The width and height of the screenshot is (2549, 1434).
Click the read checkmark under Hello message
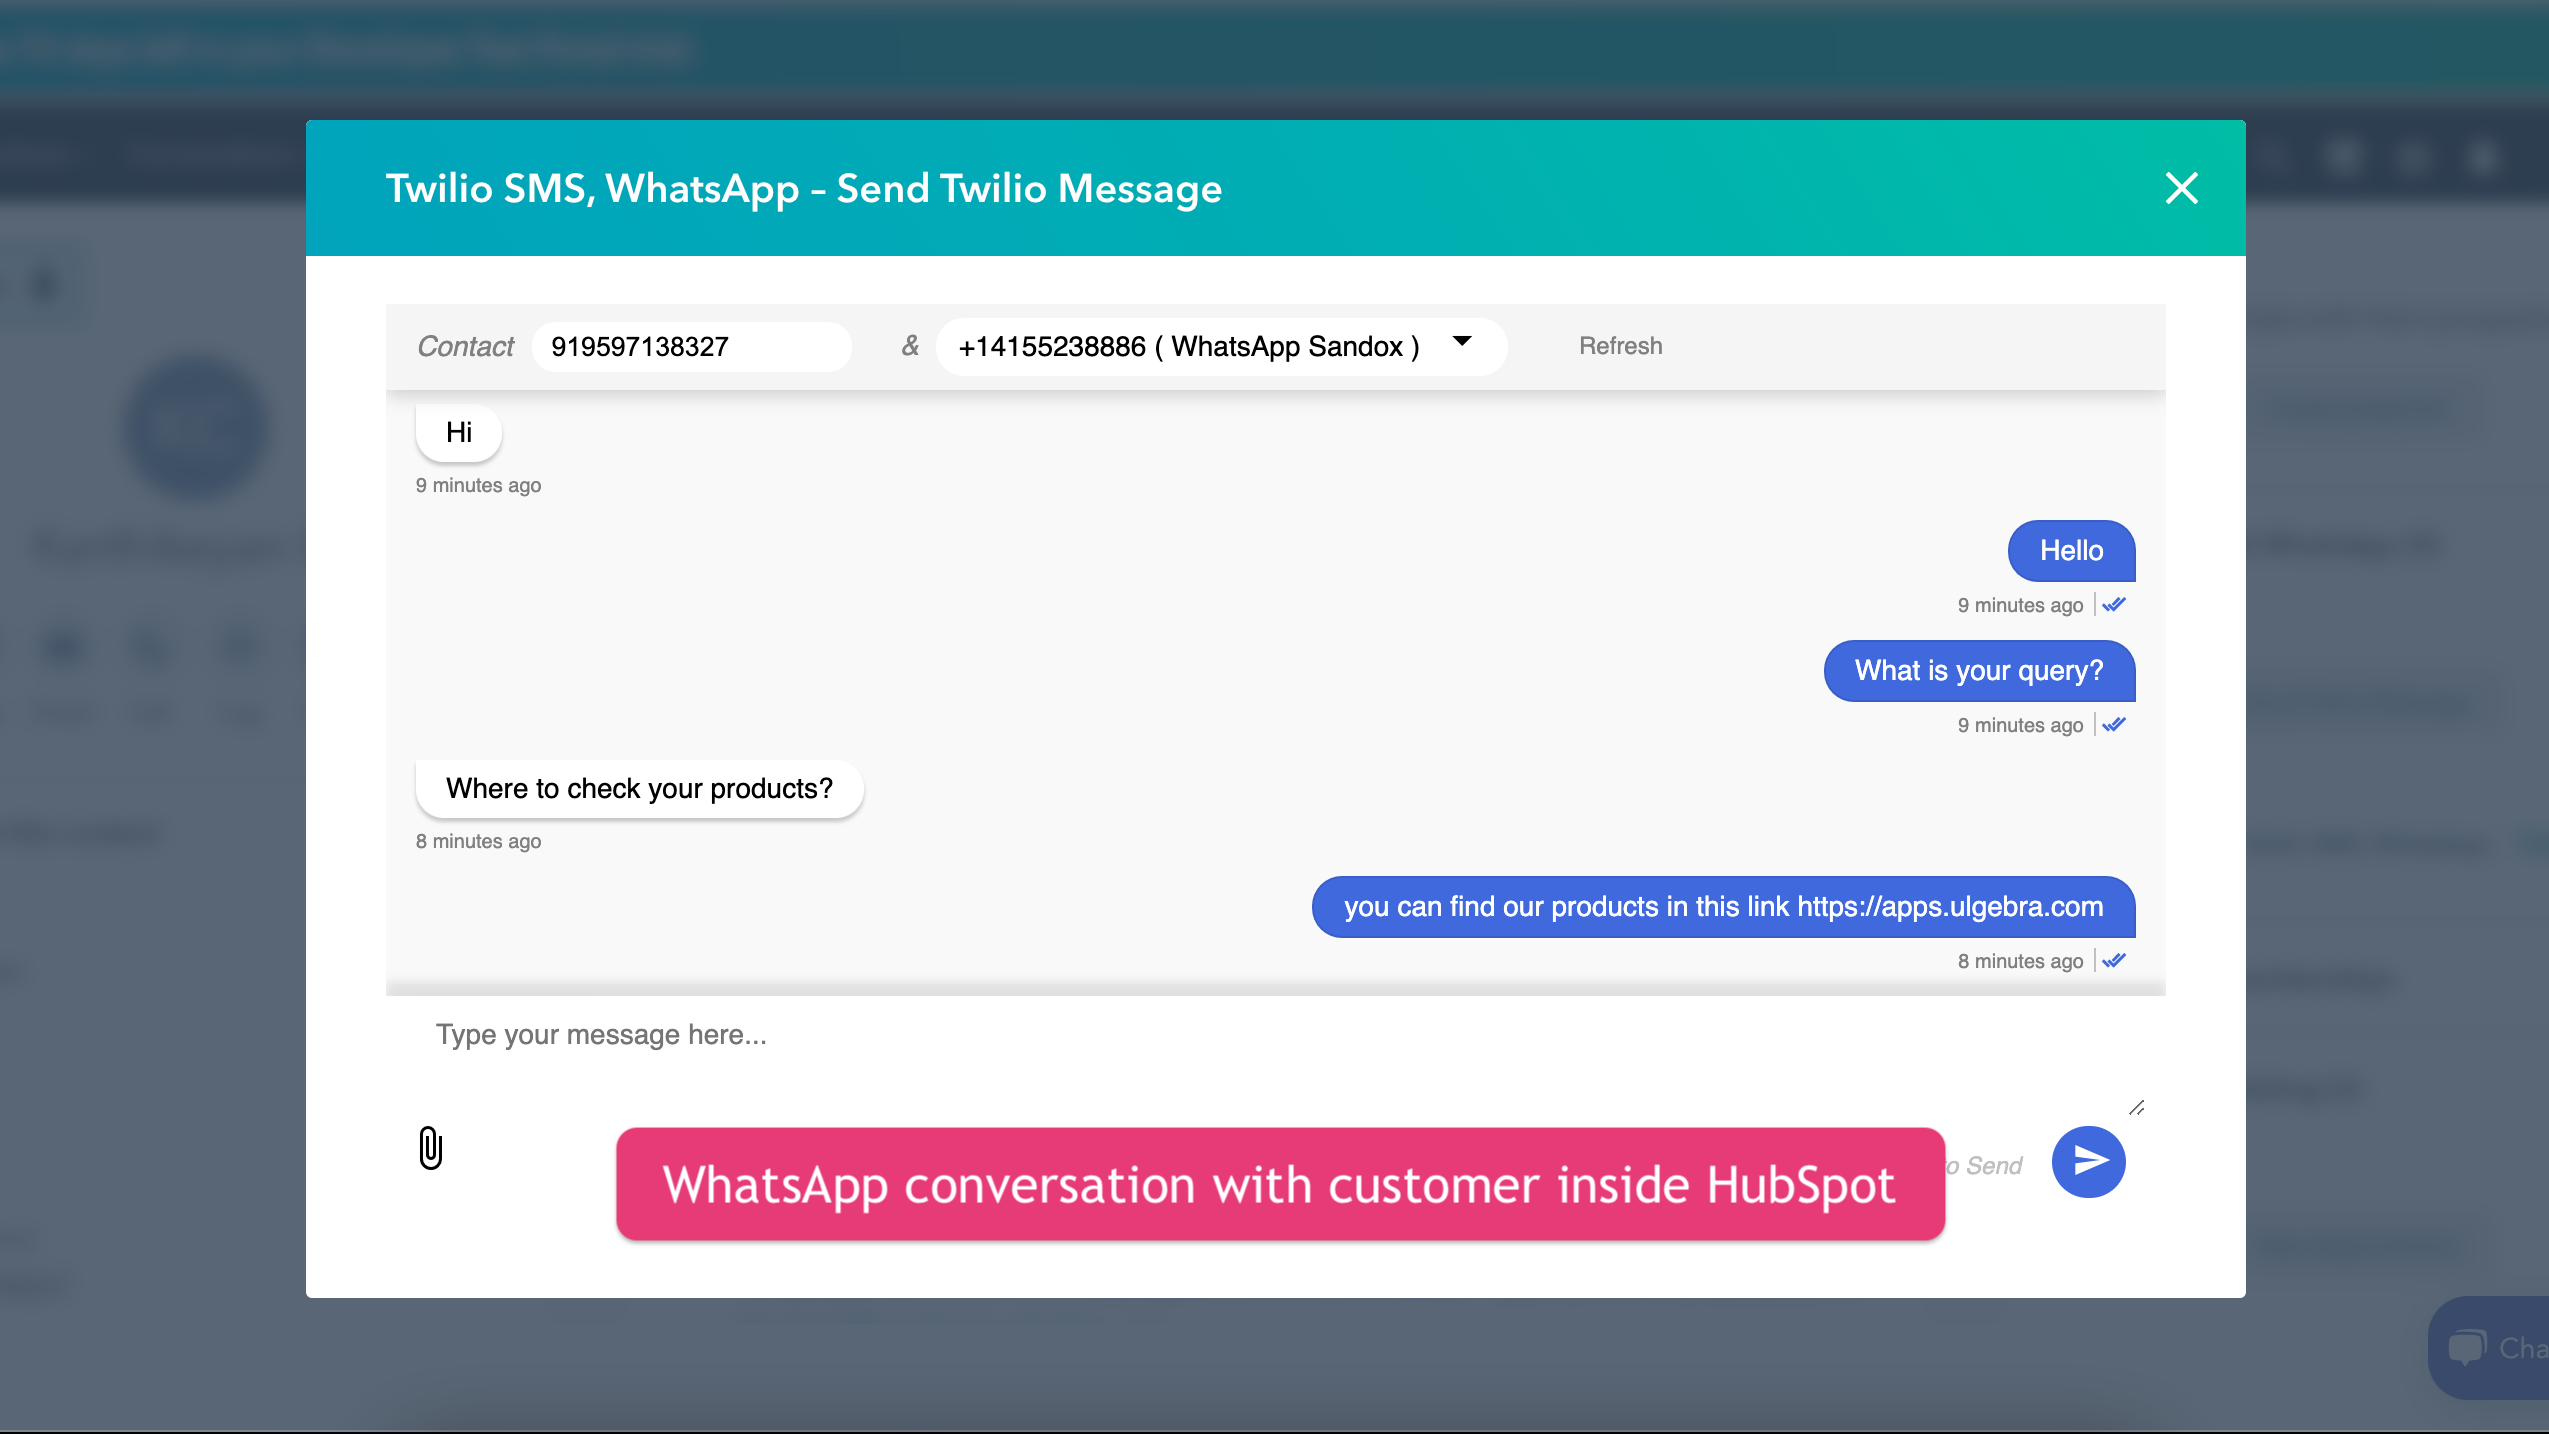2114,605
